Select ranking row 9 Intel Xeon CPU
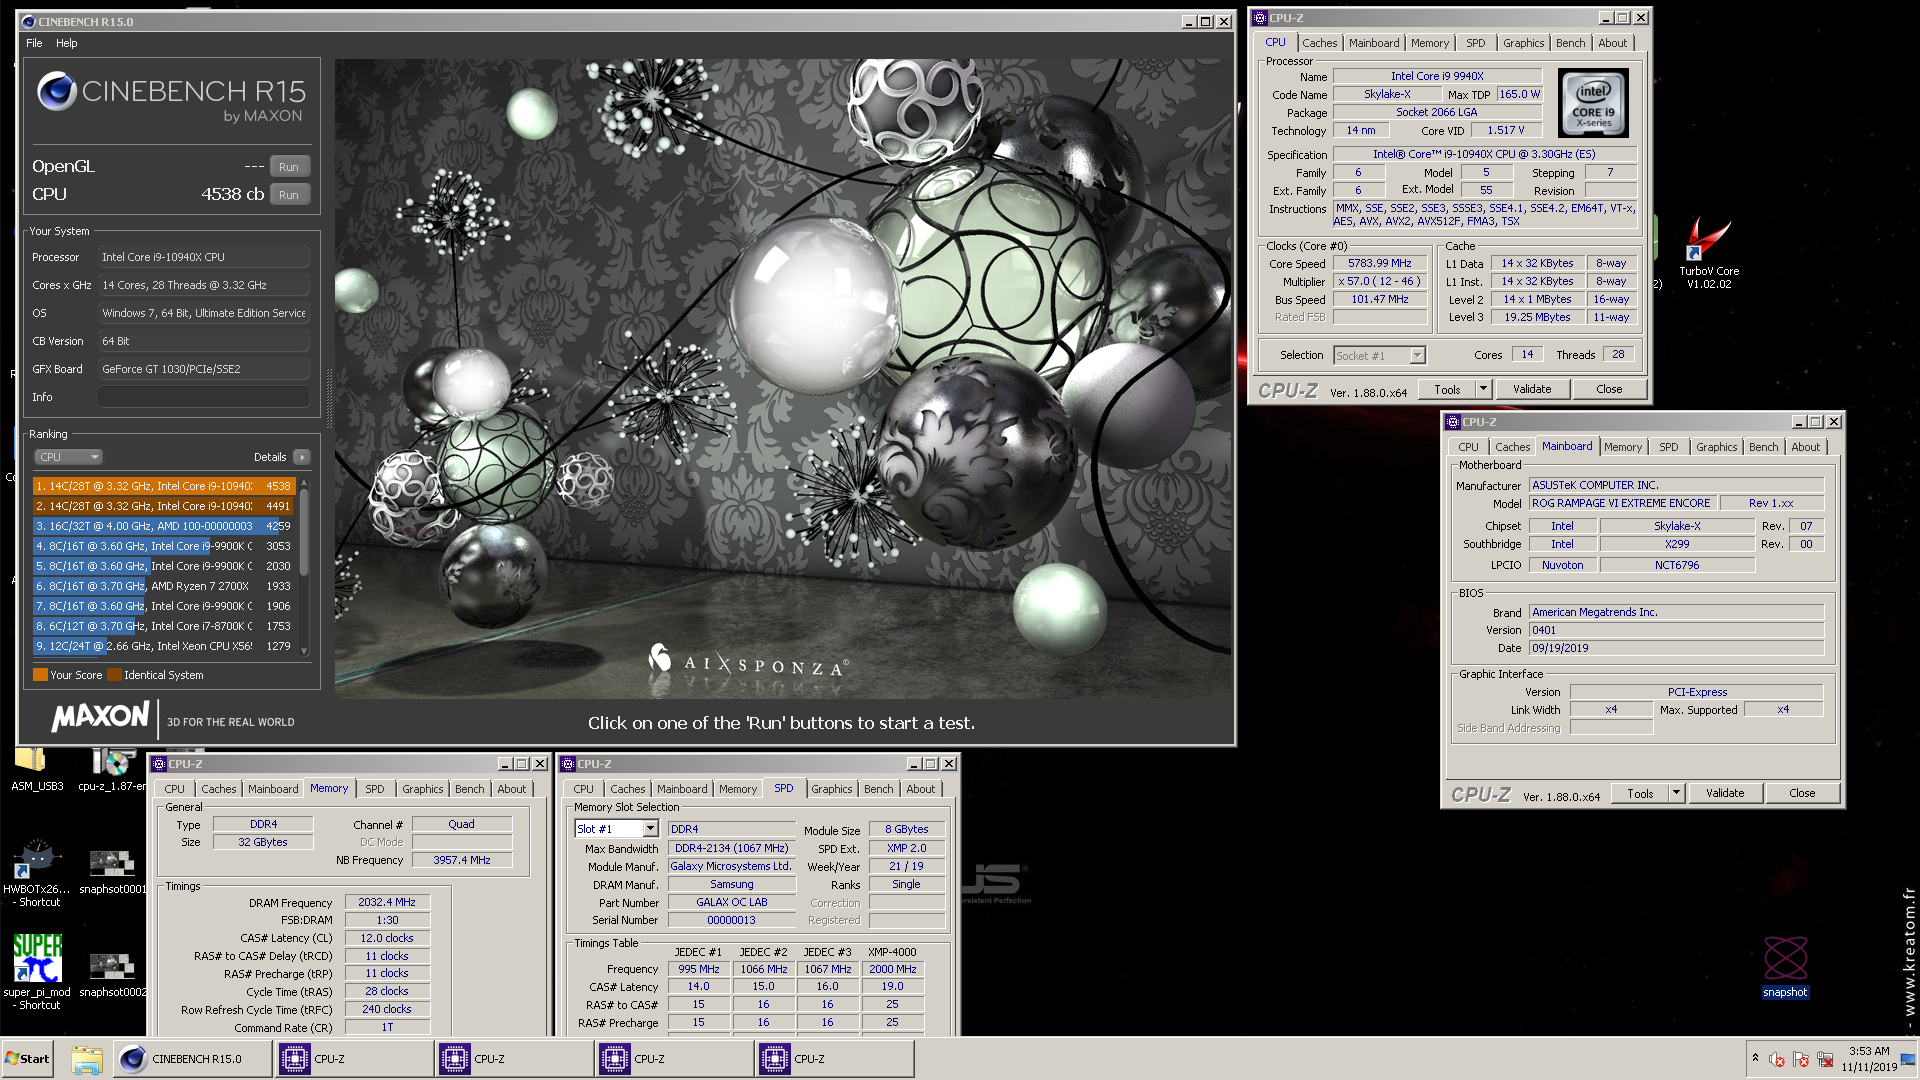The width and height of the screenshot is (1920, 1080). pos(164,646)
